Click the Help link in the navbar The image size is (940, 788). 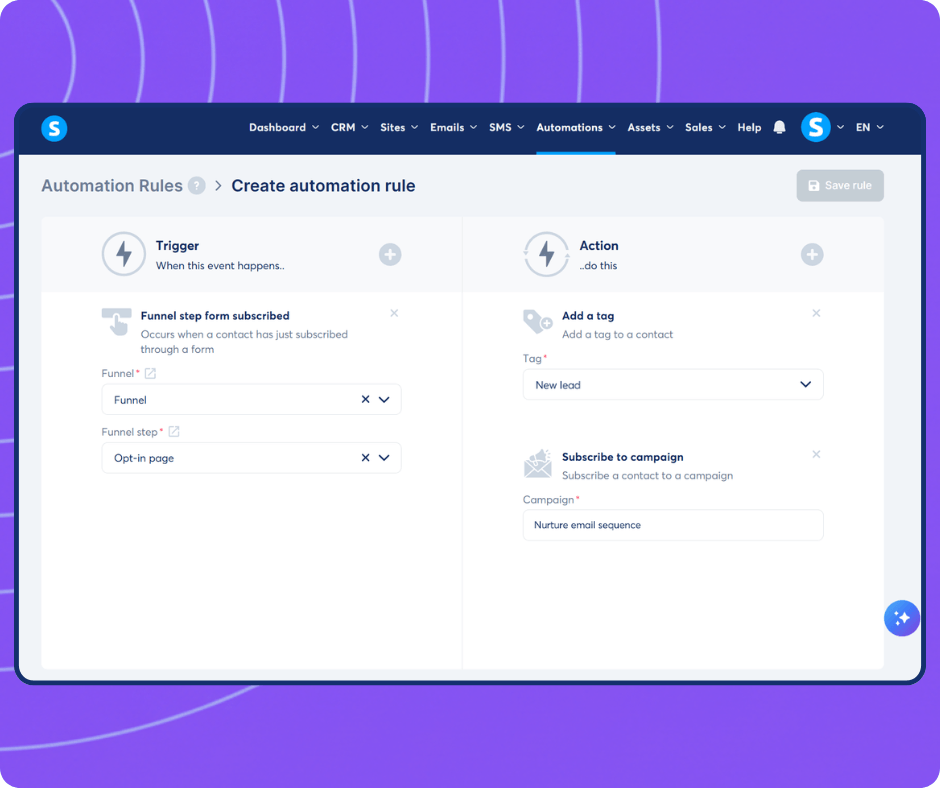point(749,127)
